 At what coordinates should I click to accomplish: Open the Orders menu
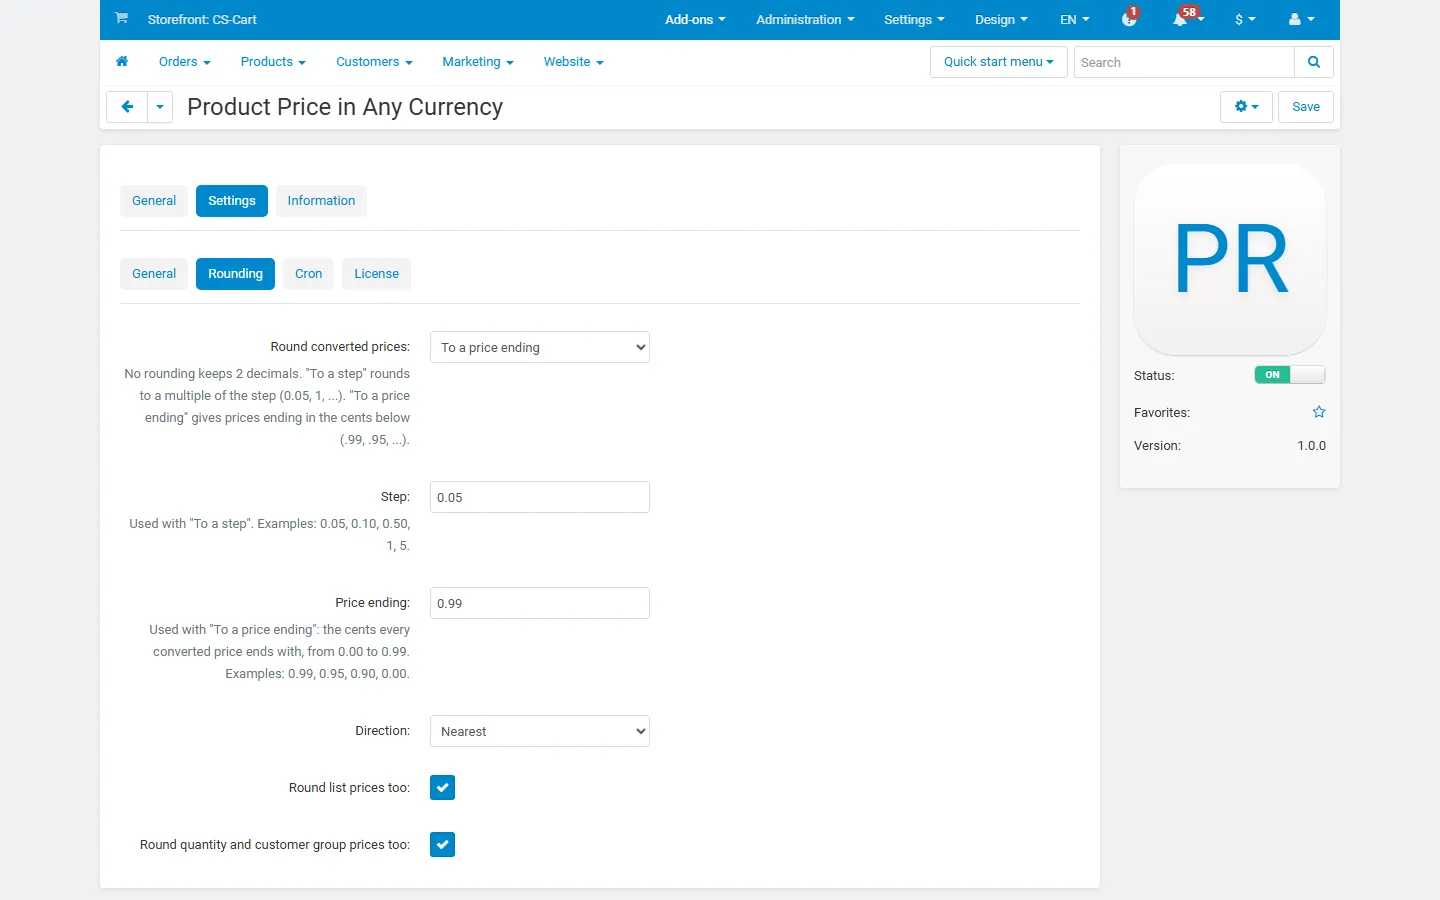point(185,62)
